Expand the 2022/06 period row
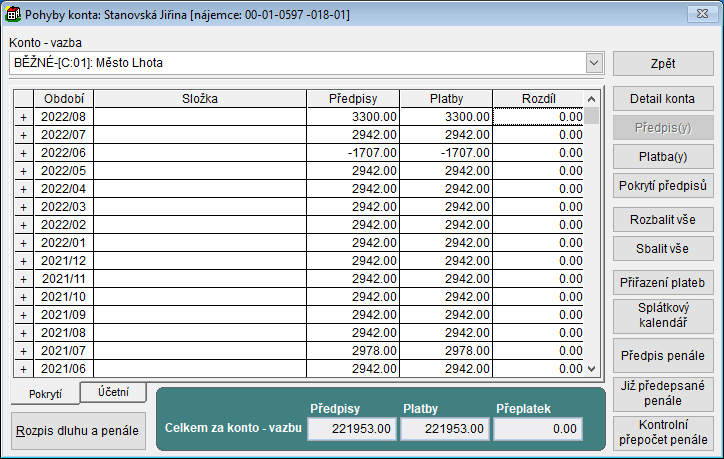 (23, 153)
